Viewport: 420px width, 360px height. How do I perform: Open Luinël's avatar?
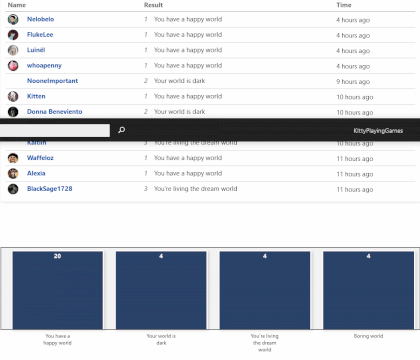tap(13, 50)
